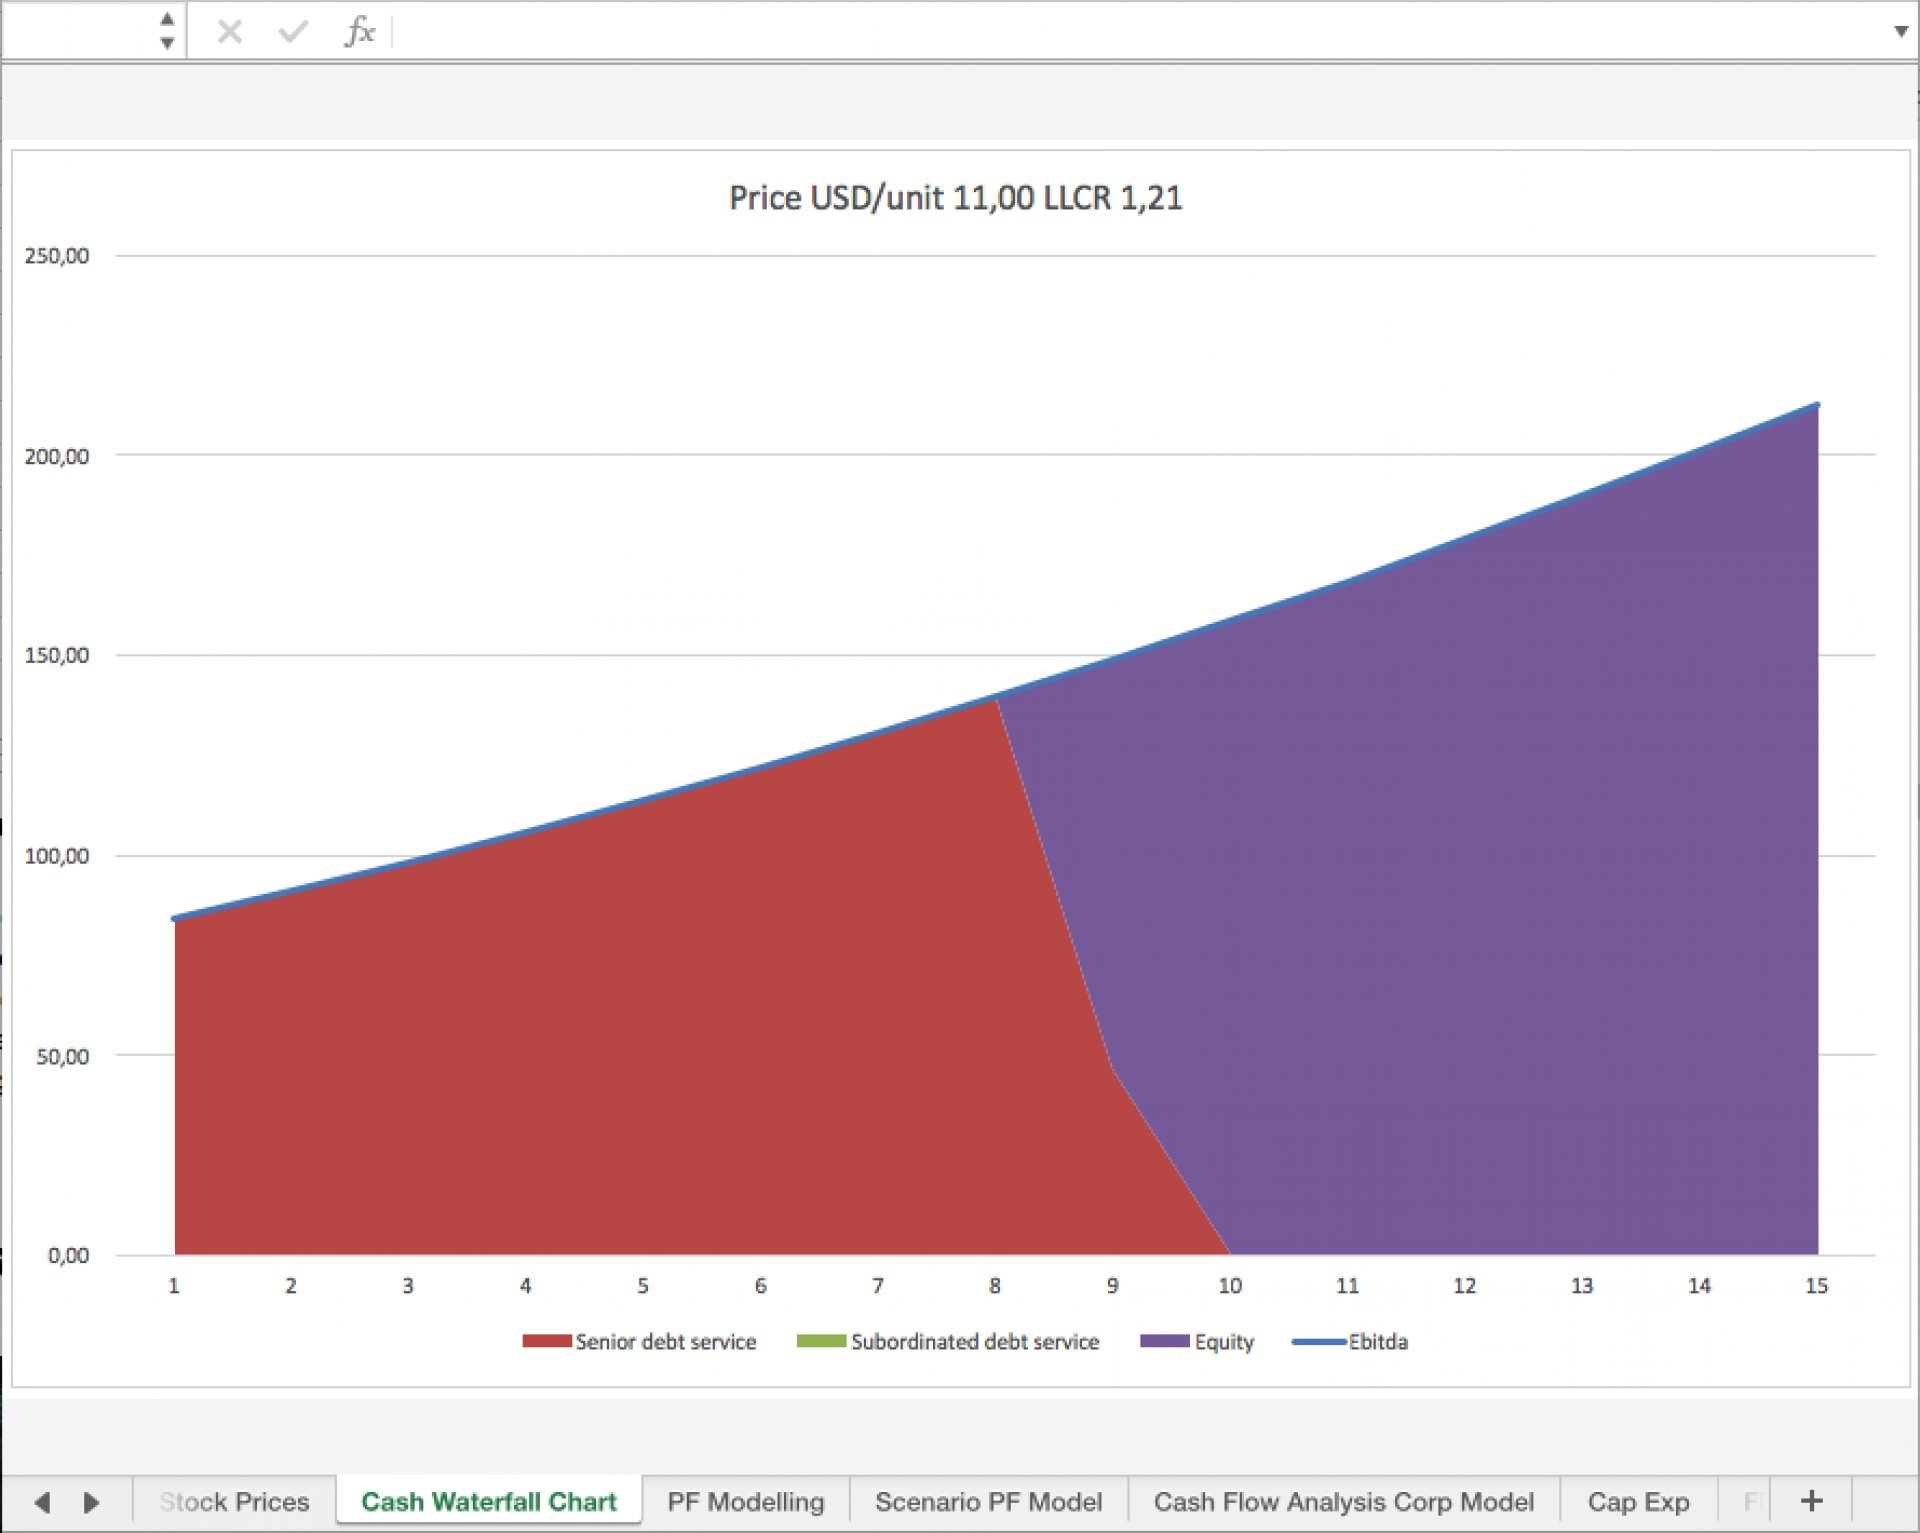Screen dimensions: 1920x1533
Task: Click the confirm entry checkmark icon
Action: click(x=293, y=32)
